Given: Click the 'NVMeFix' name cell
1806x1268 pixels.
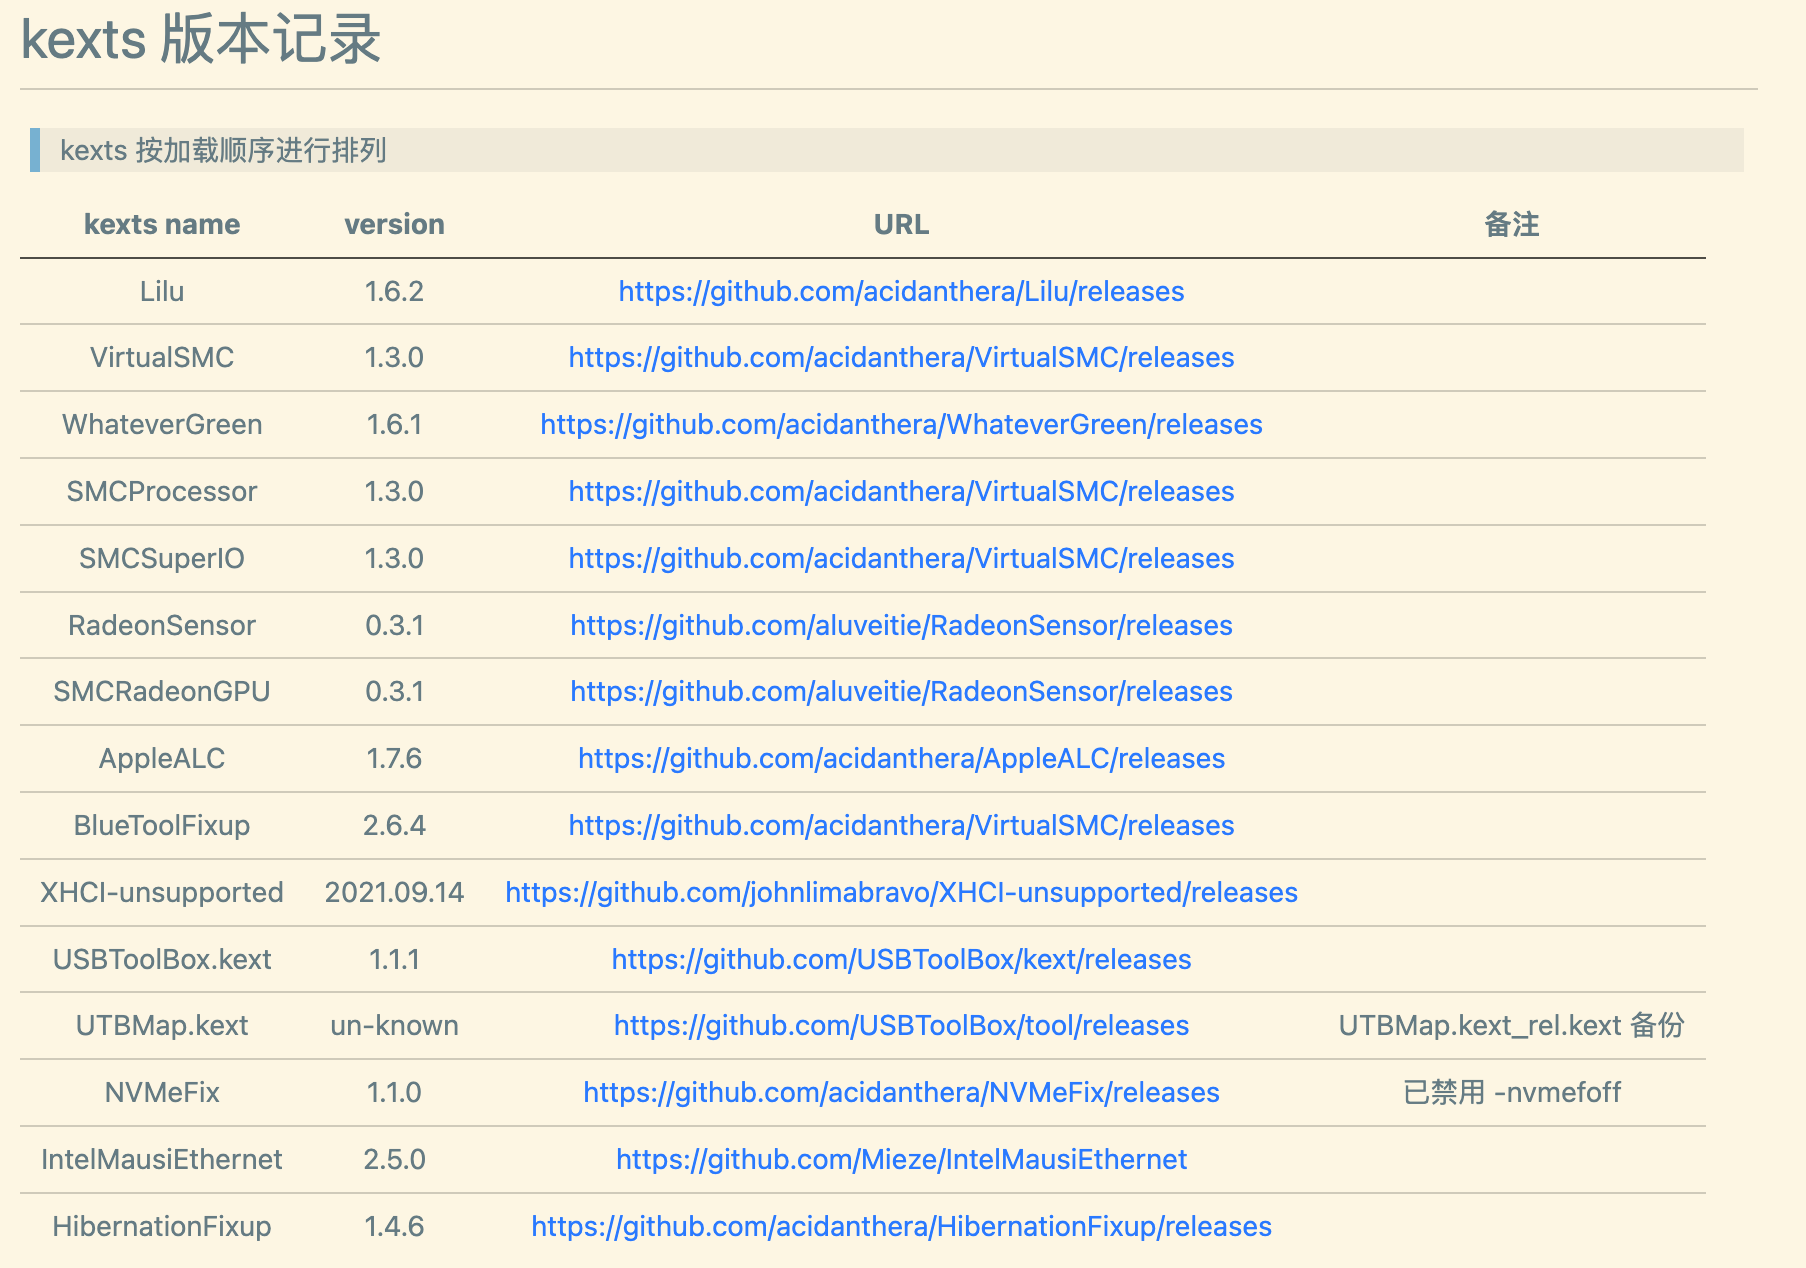Looking at the screenshot, I should [x=162, y=1092].
